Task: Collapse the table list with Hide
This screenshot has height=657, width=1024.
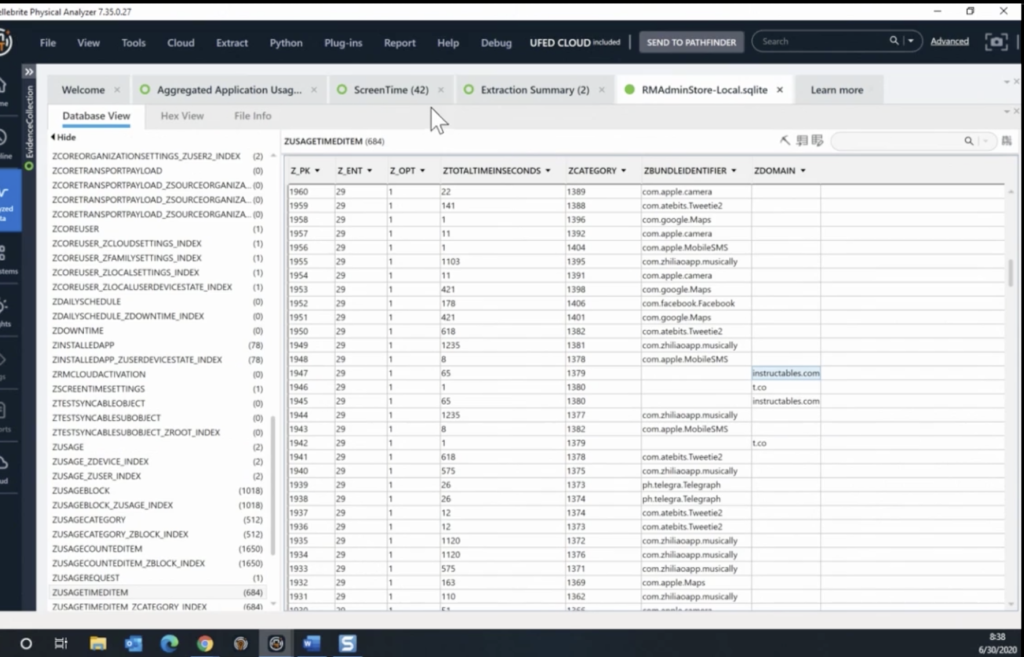Action: click(63, 137)
